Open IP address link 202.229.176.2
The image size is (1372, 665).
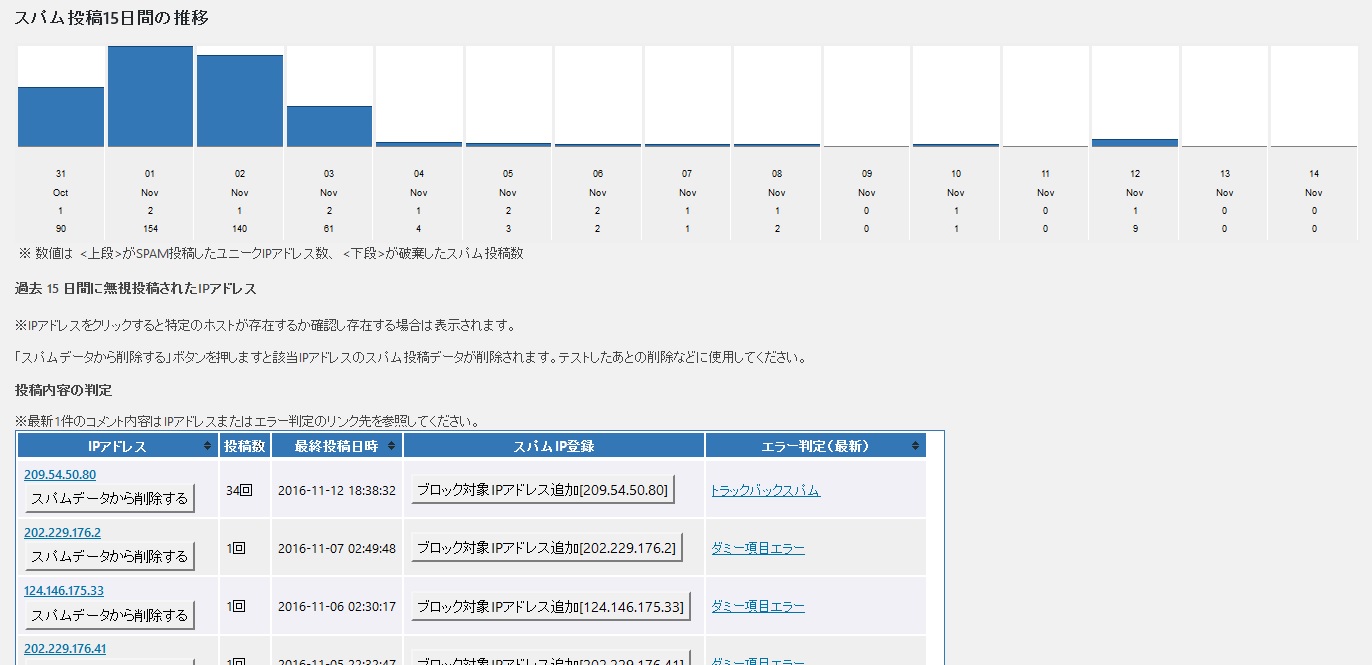[x=62, y=533]
